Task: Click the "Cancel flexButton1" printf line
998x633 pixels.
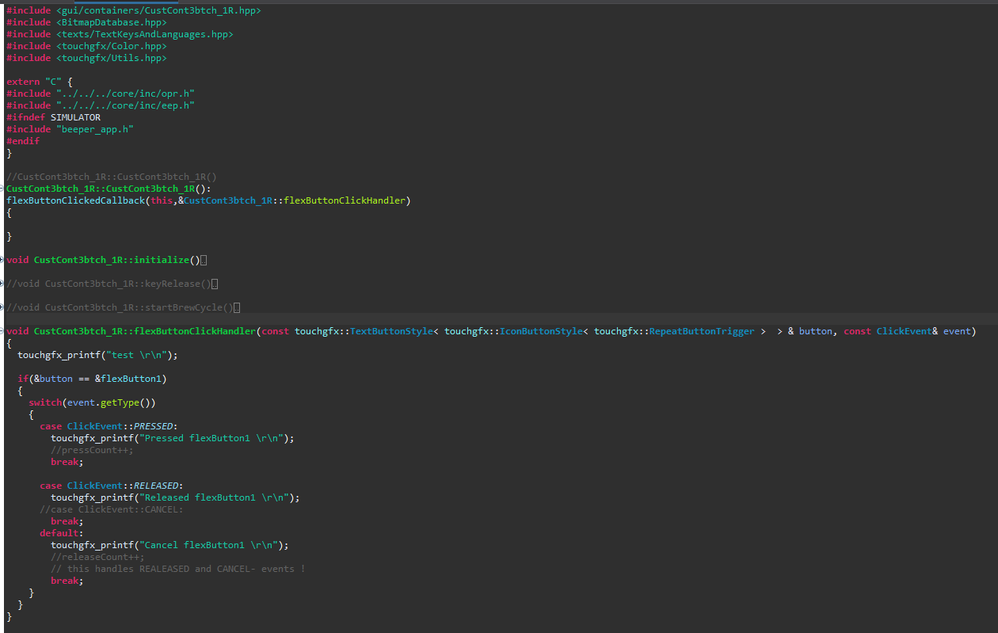Action: (x=170, y=545)
